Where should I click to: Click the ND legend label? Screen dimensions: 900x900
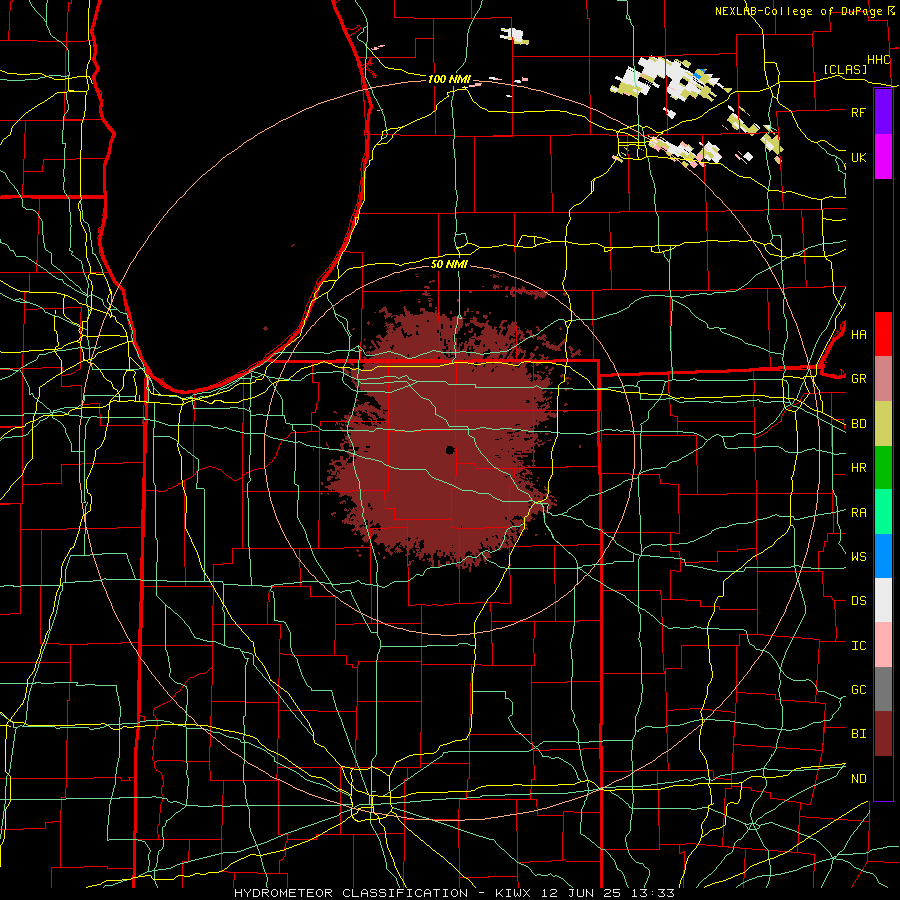point(858,778)
